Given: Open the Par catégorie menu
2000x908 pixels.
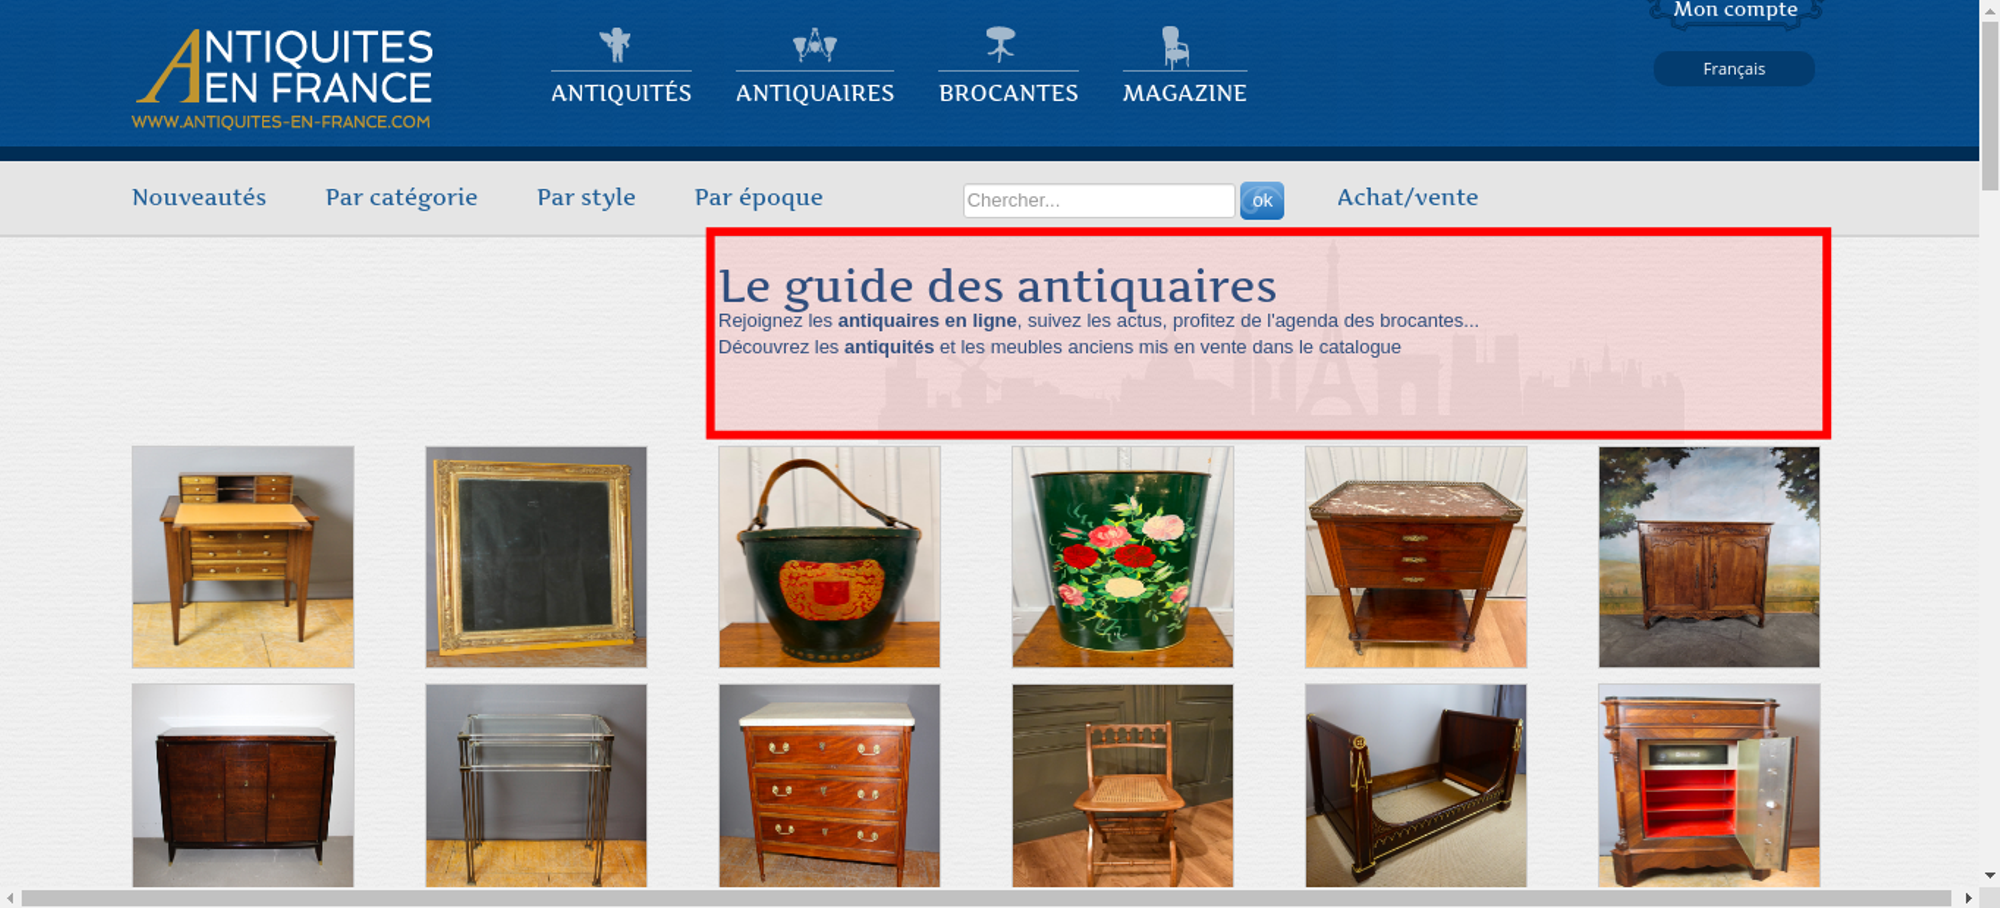Looking at the screenshot, I should [x=401, y=198].
